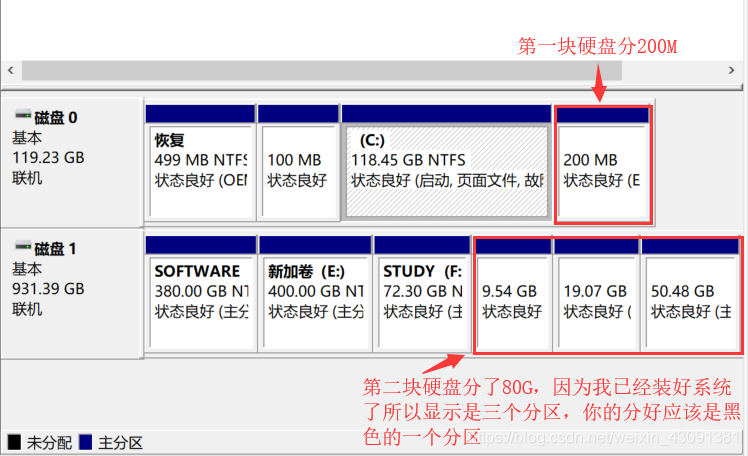Image resolution: width=748 pixels, height=456 pixels.
Task: Select the 19.07 GB partition on Disk 1
Action: pos(596,295)
